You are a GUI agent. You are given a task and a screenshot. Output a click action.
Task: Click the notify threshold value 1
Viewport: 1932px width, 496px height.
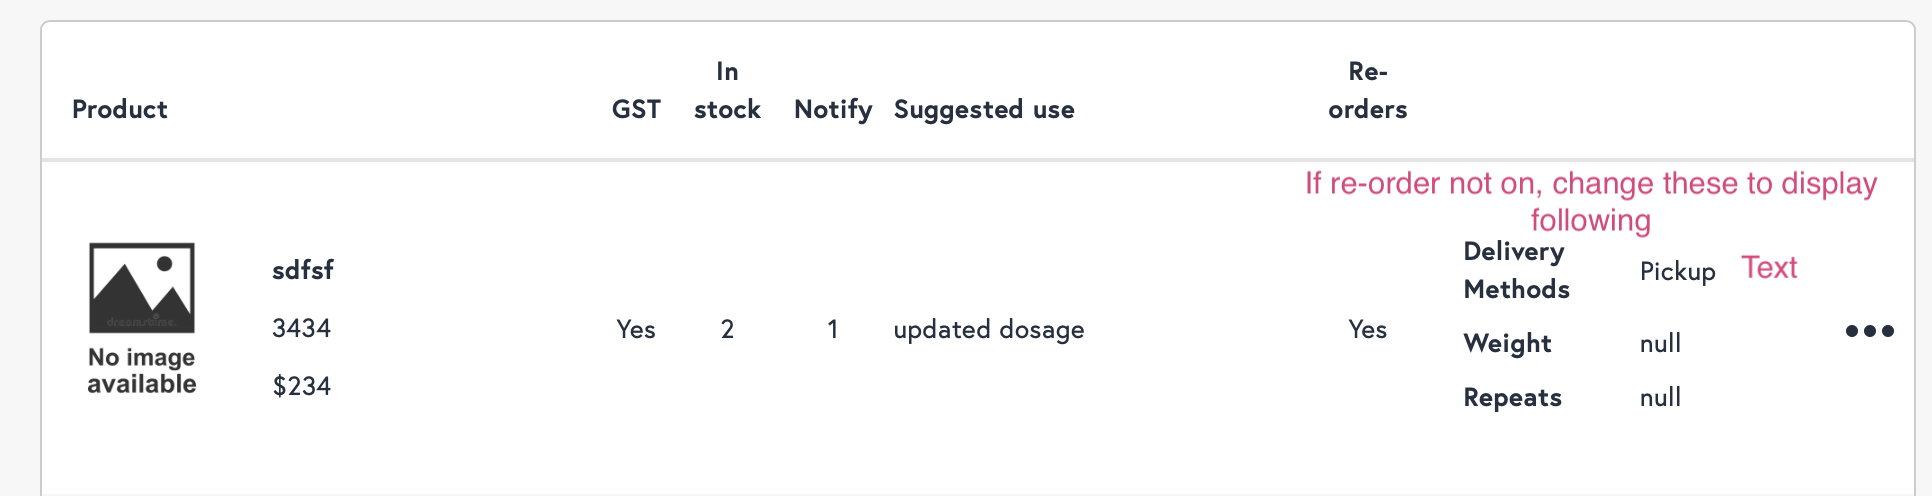point(832,330)
